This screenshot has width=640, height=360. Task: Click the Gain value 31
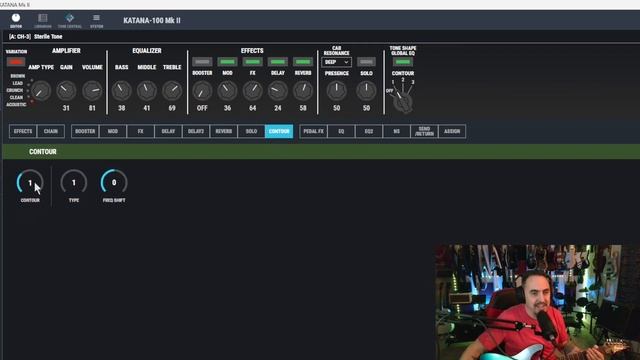pyautogui.click(x=66, y=108)
